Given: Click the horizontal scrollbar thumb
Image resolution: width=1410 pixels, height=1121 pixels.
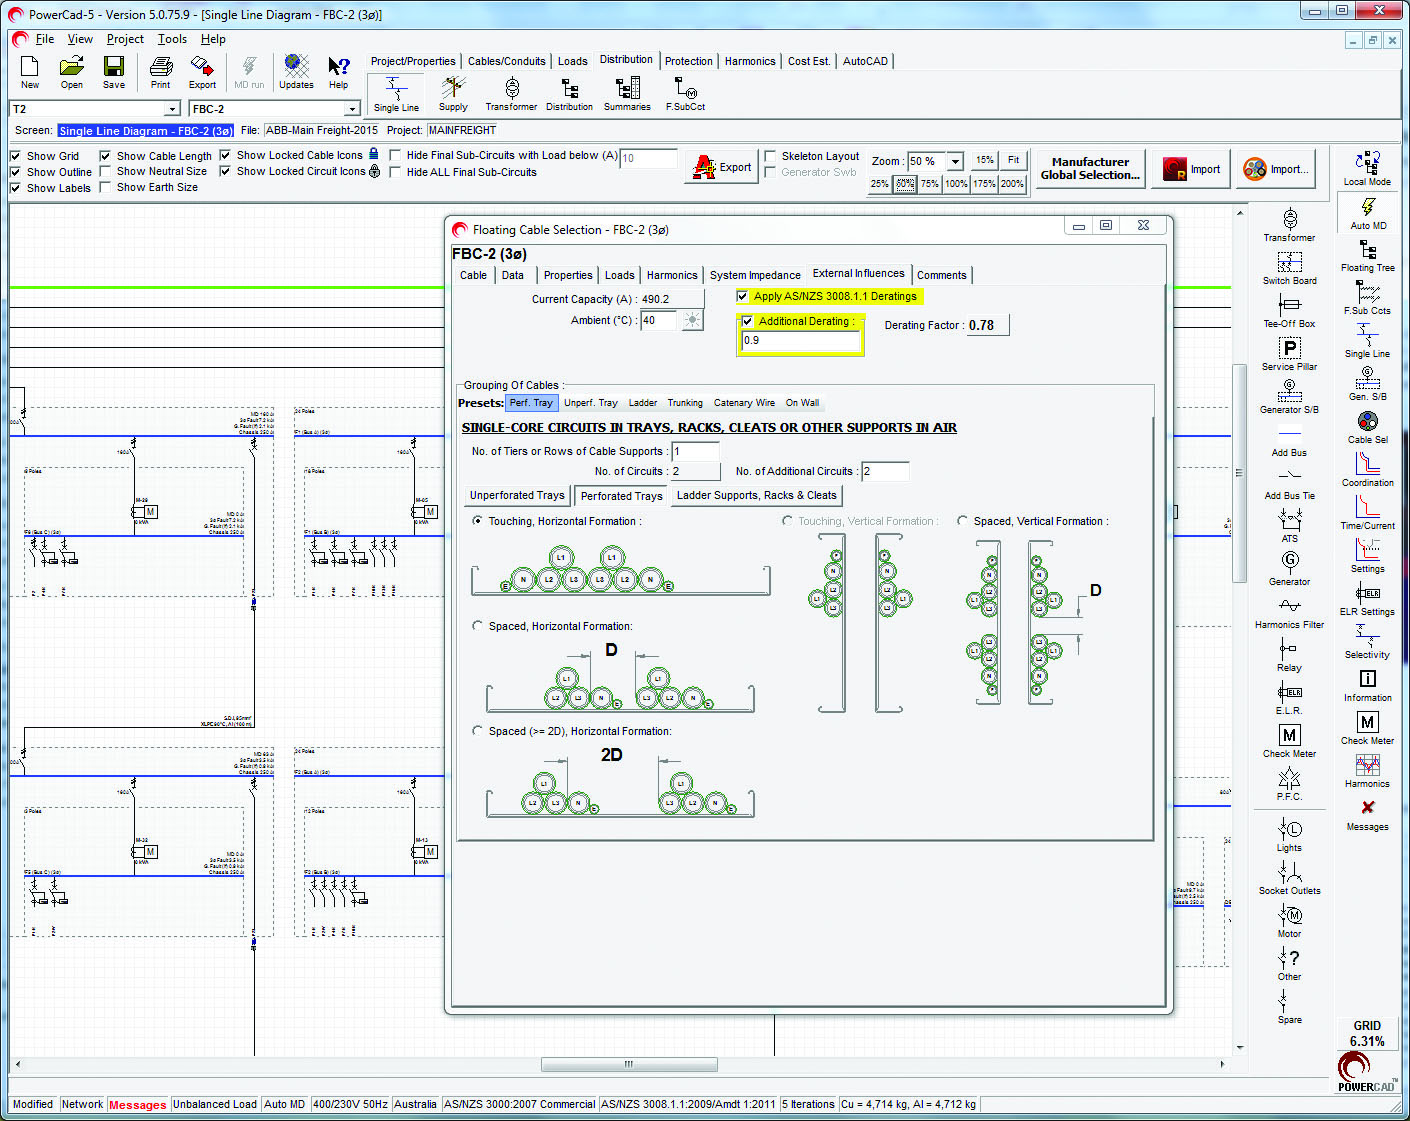Looking at the screenshot, I should tap(629, 1064).
